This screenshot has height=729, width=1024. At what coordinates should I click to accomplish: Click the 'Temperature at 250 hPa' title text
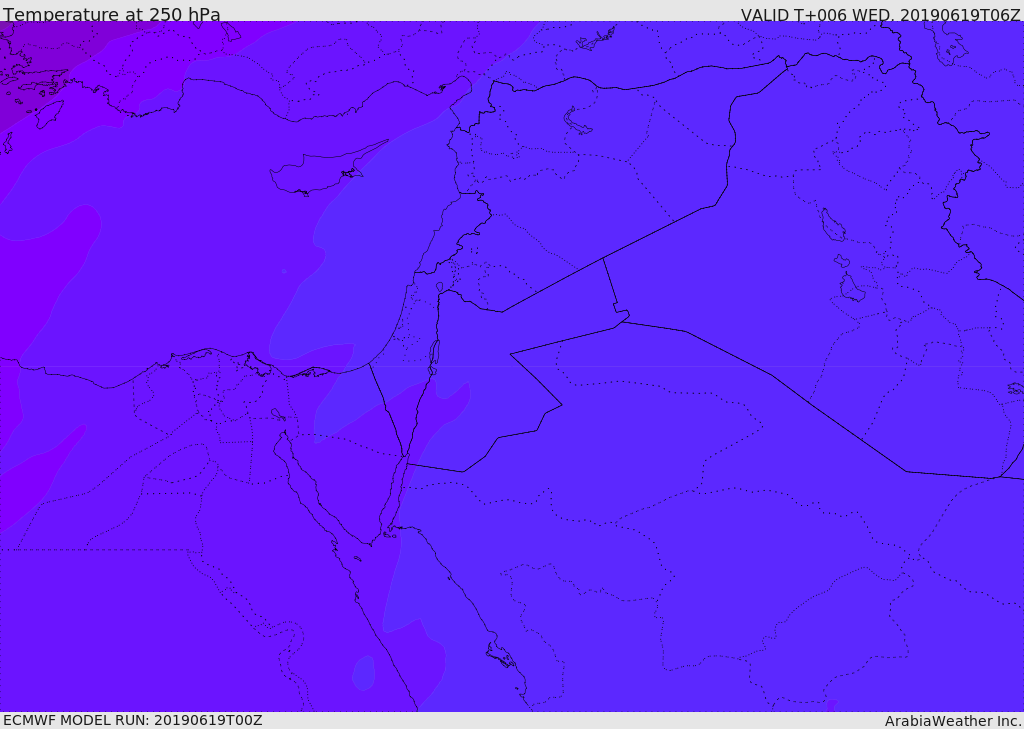tap(112, 14)
